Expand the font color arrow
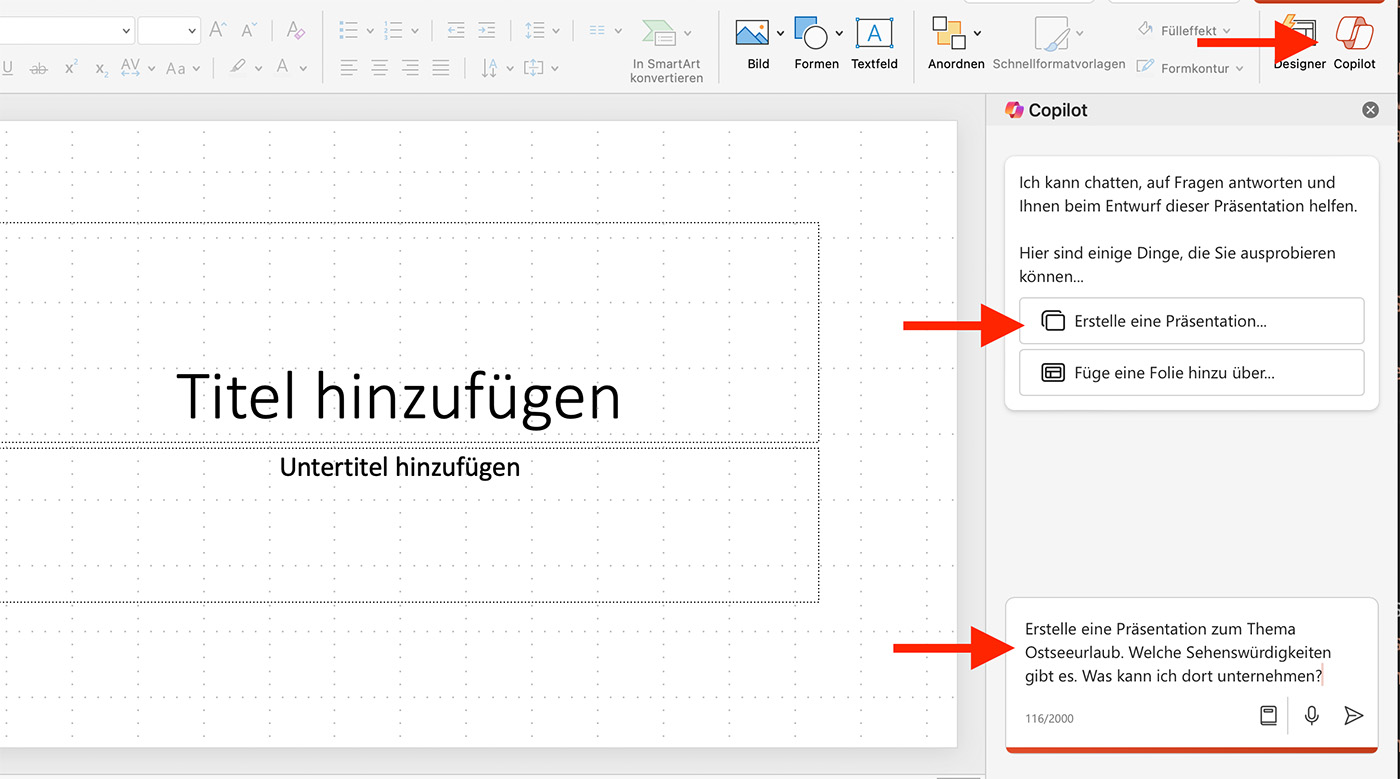Viewport: 1400px width, 779px height. pyautogui.click(x=304, y=69)
